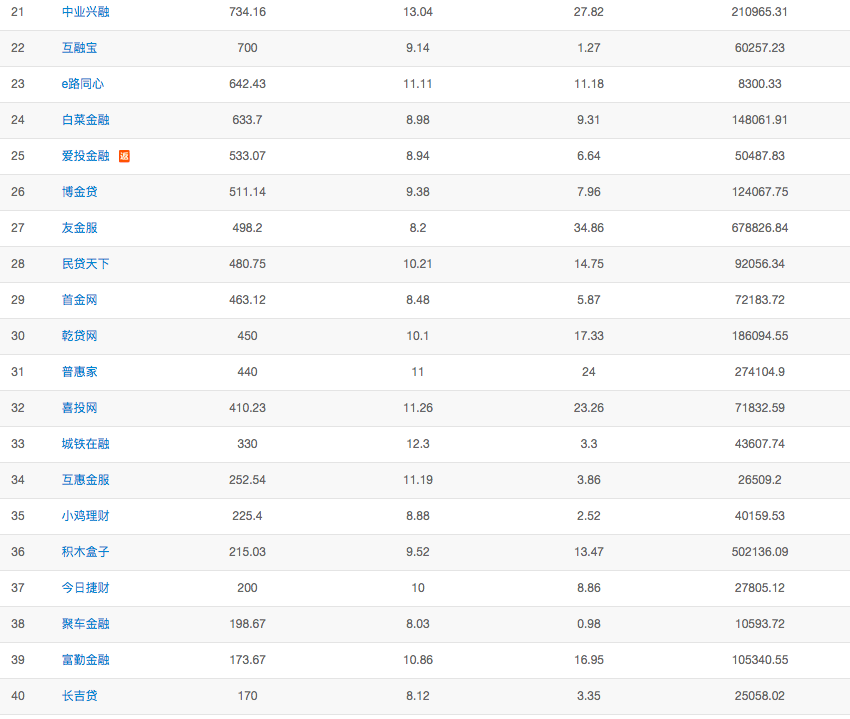850x719 pixels.
Task: Select the 480.75 value for 民贷天下
Action: pyautogui.click(x=247, y=264)
